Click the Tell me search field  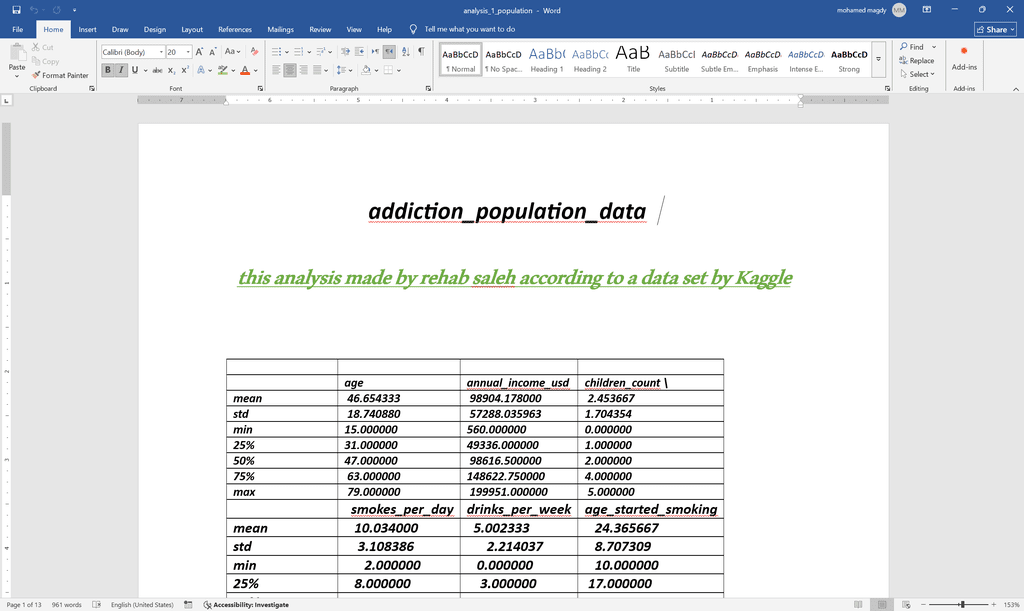click(x=470, y=29)
